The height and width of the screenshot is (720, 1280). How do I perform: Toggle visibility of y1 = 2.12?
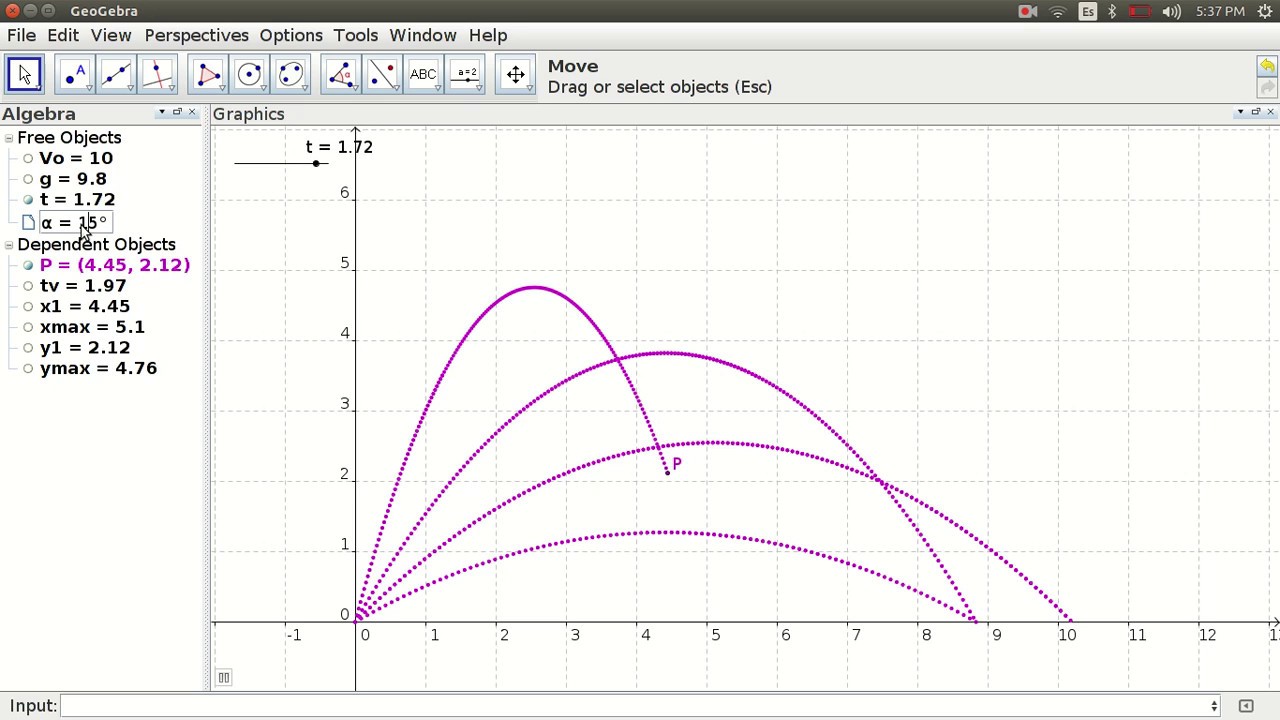pos(28,348)
